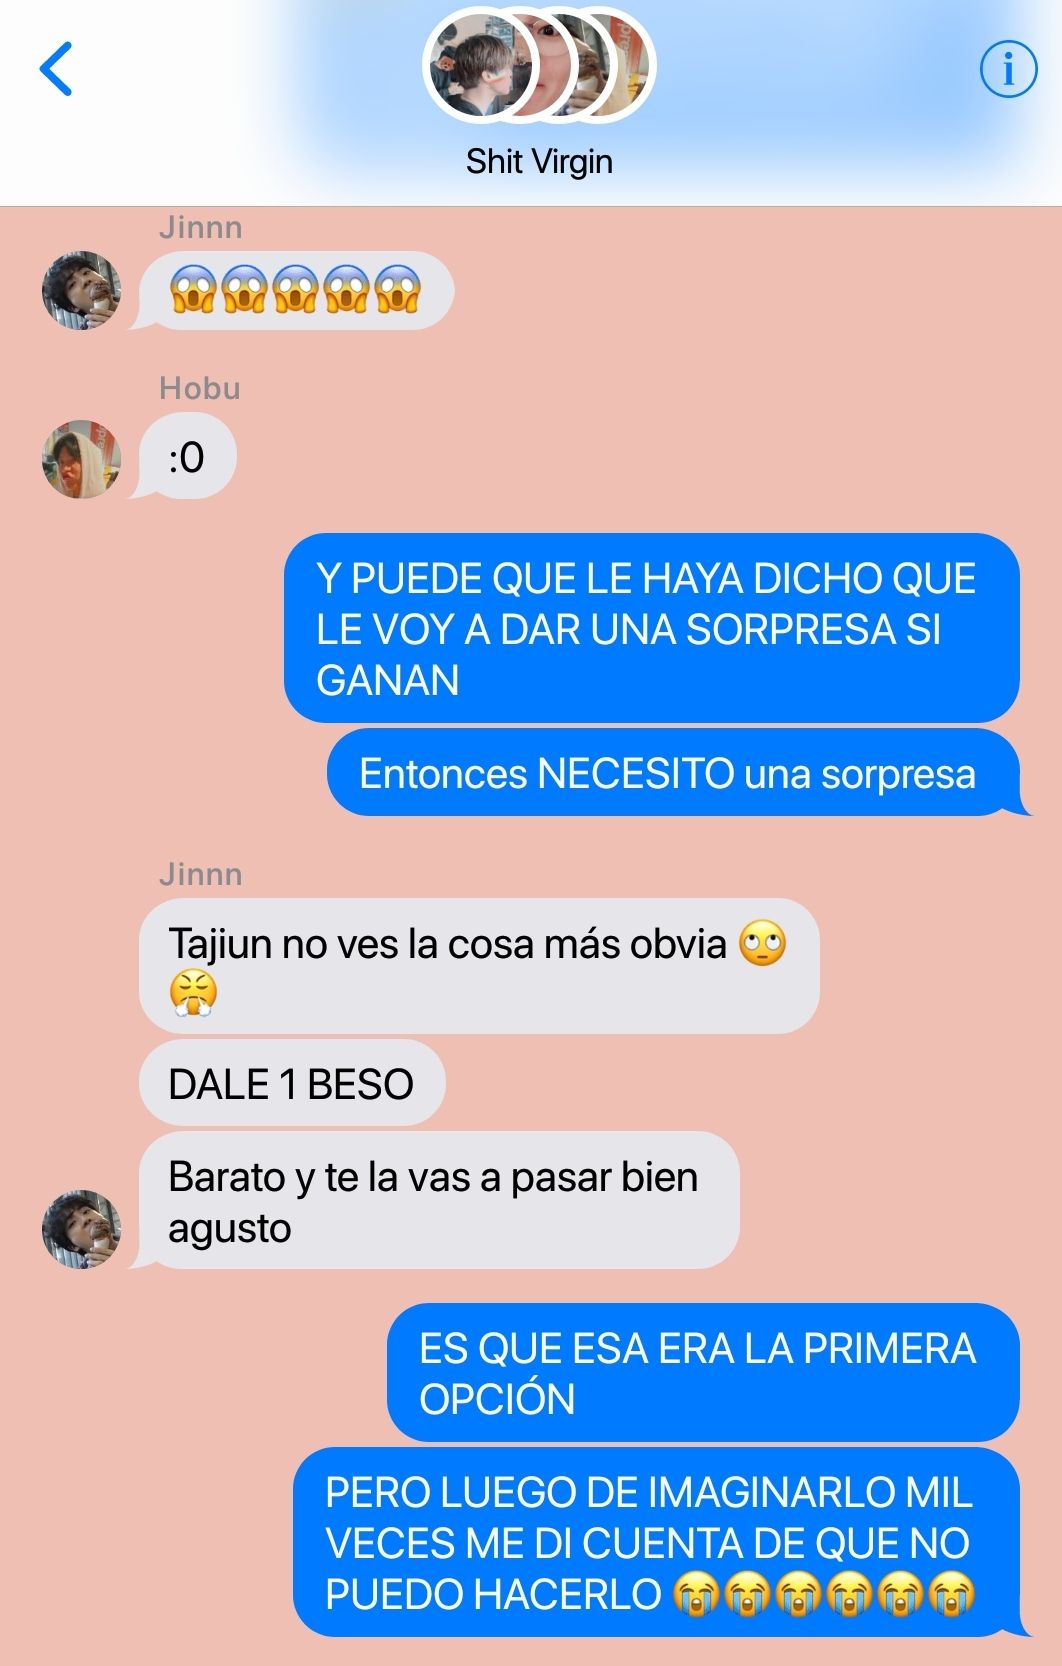Select Hobu's ":0" message

coord(187,457)
